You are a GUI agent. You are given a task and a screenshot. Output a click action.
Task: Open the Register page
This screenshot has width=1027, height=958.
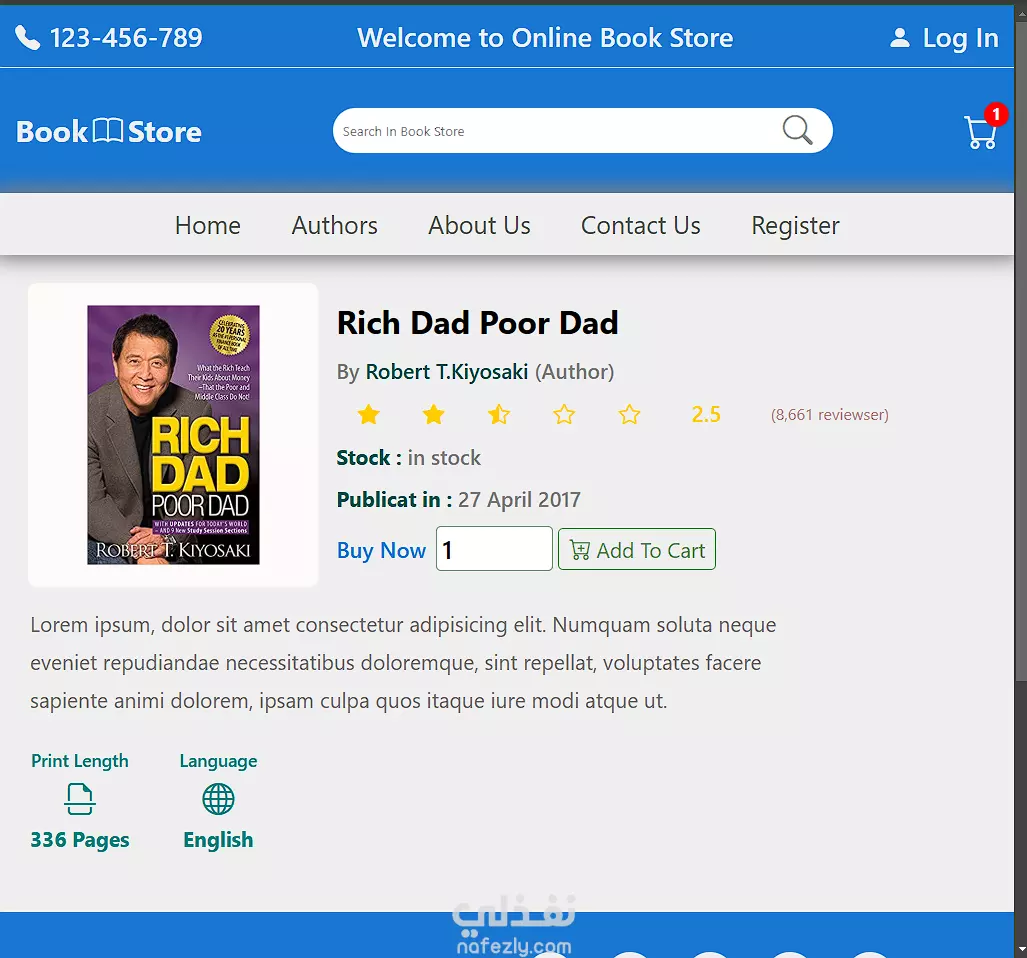(x=795, y=226)
